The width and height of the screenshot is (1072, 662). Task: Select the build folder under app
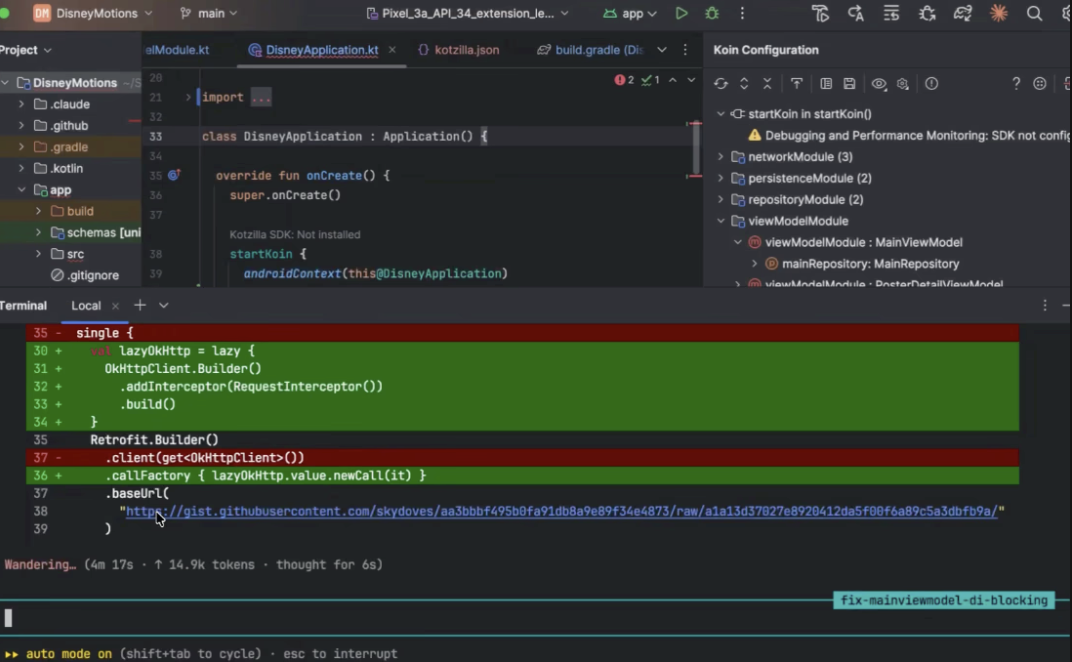(72, 211)
